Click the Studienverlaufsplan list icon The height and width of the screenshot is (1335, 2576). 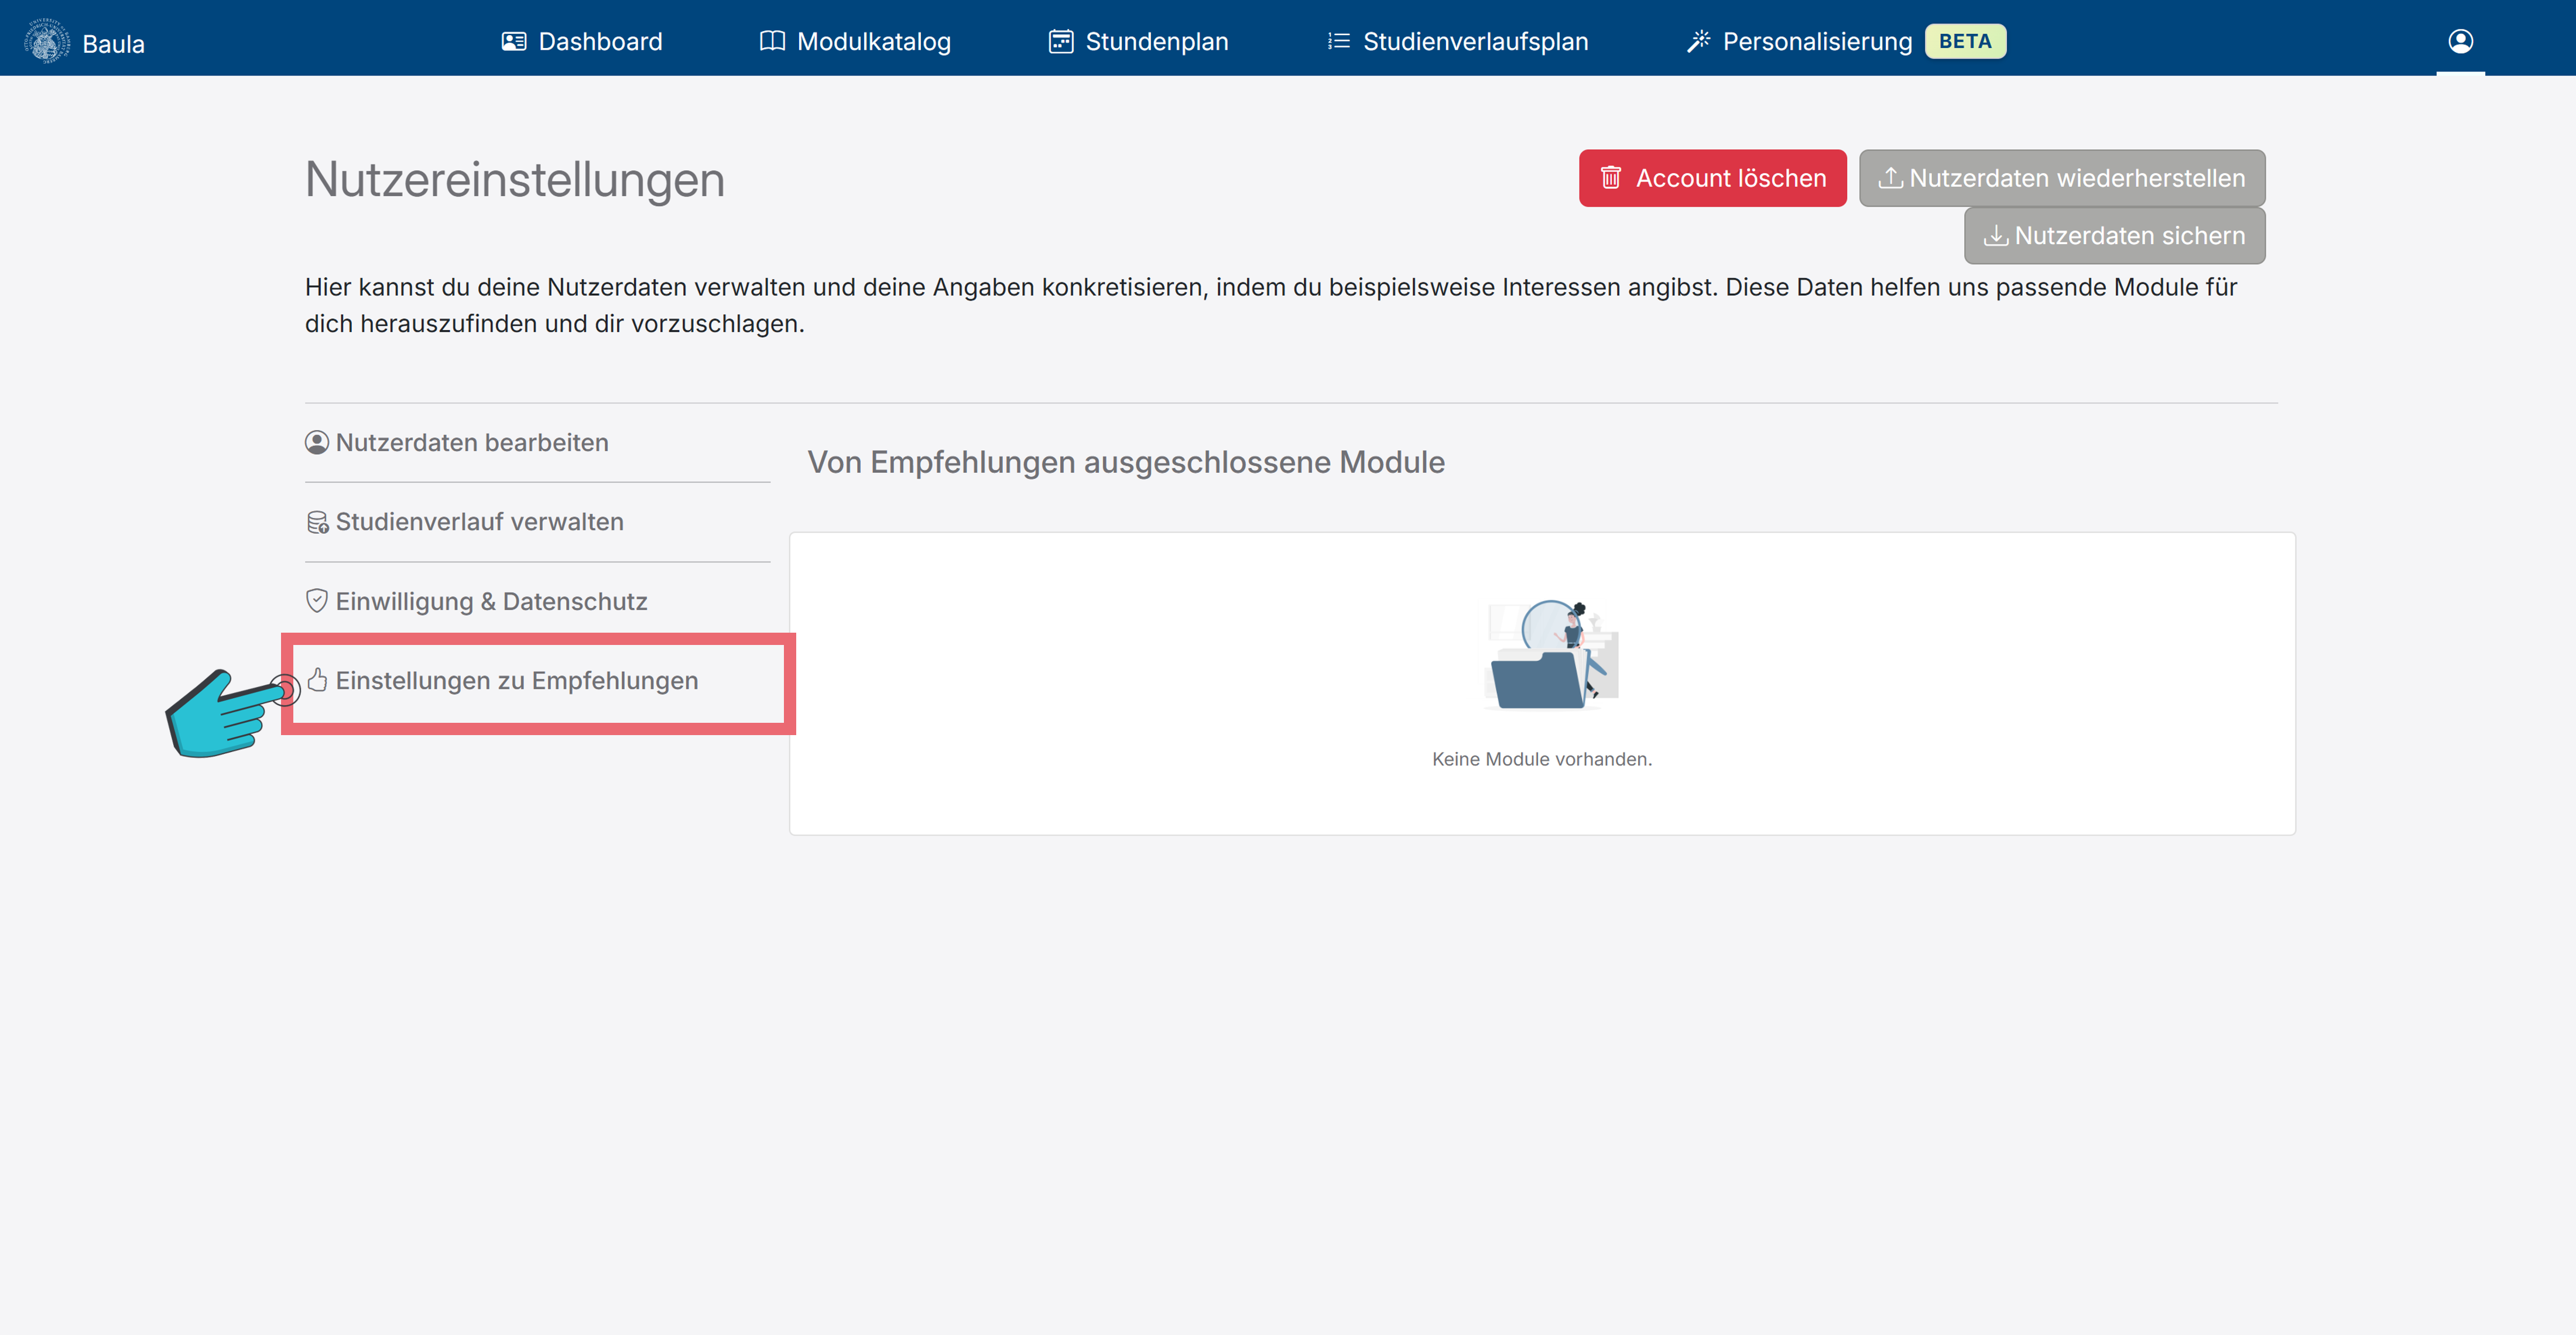(1338, 41)
